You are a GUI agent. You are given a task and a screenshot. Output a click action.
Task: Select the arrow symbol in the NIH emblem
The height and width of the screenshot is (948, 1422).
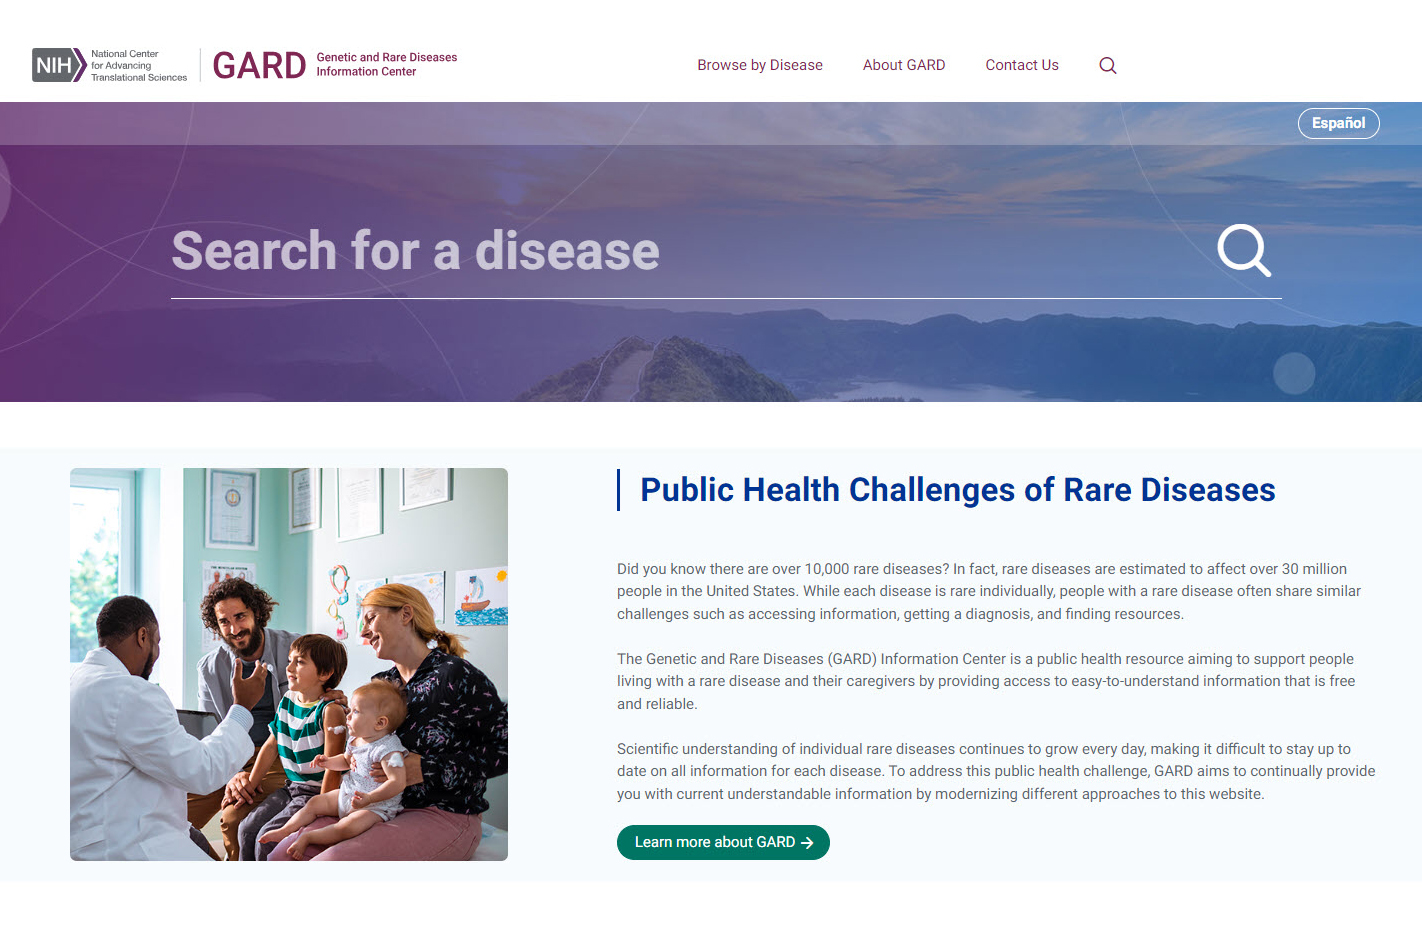(x=76, y=65)
